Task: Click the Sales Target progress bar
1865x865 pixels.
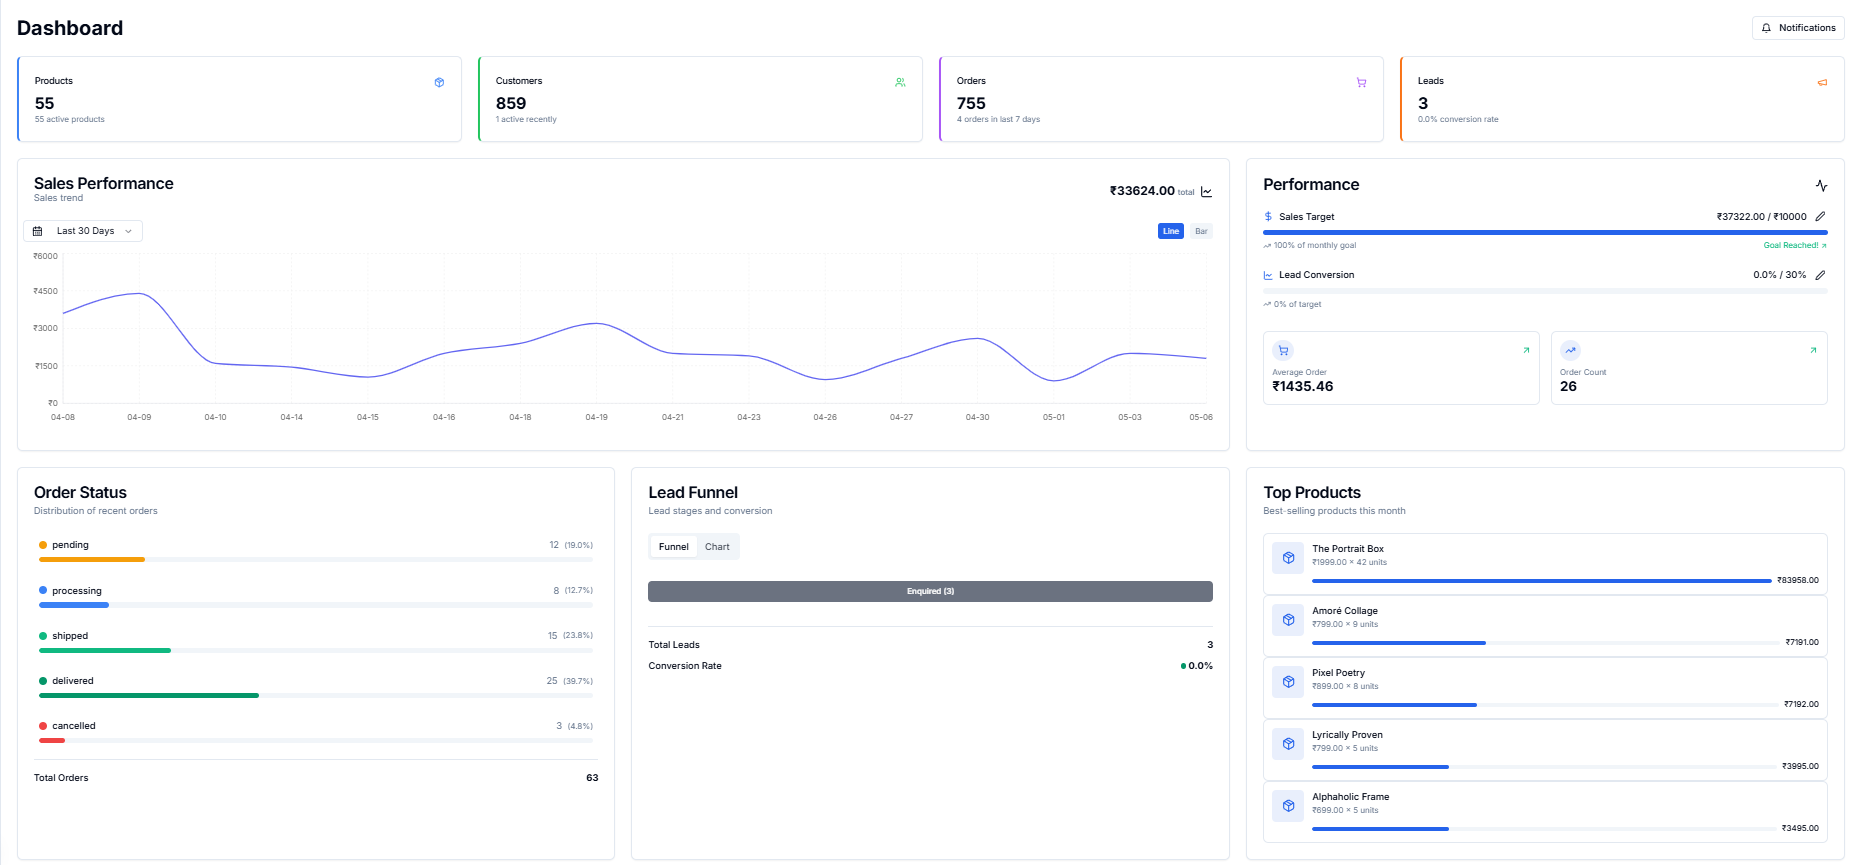Action: click(1544, 232)
